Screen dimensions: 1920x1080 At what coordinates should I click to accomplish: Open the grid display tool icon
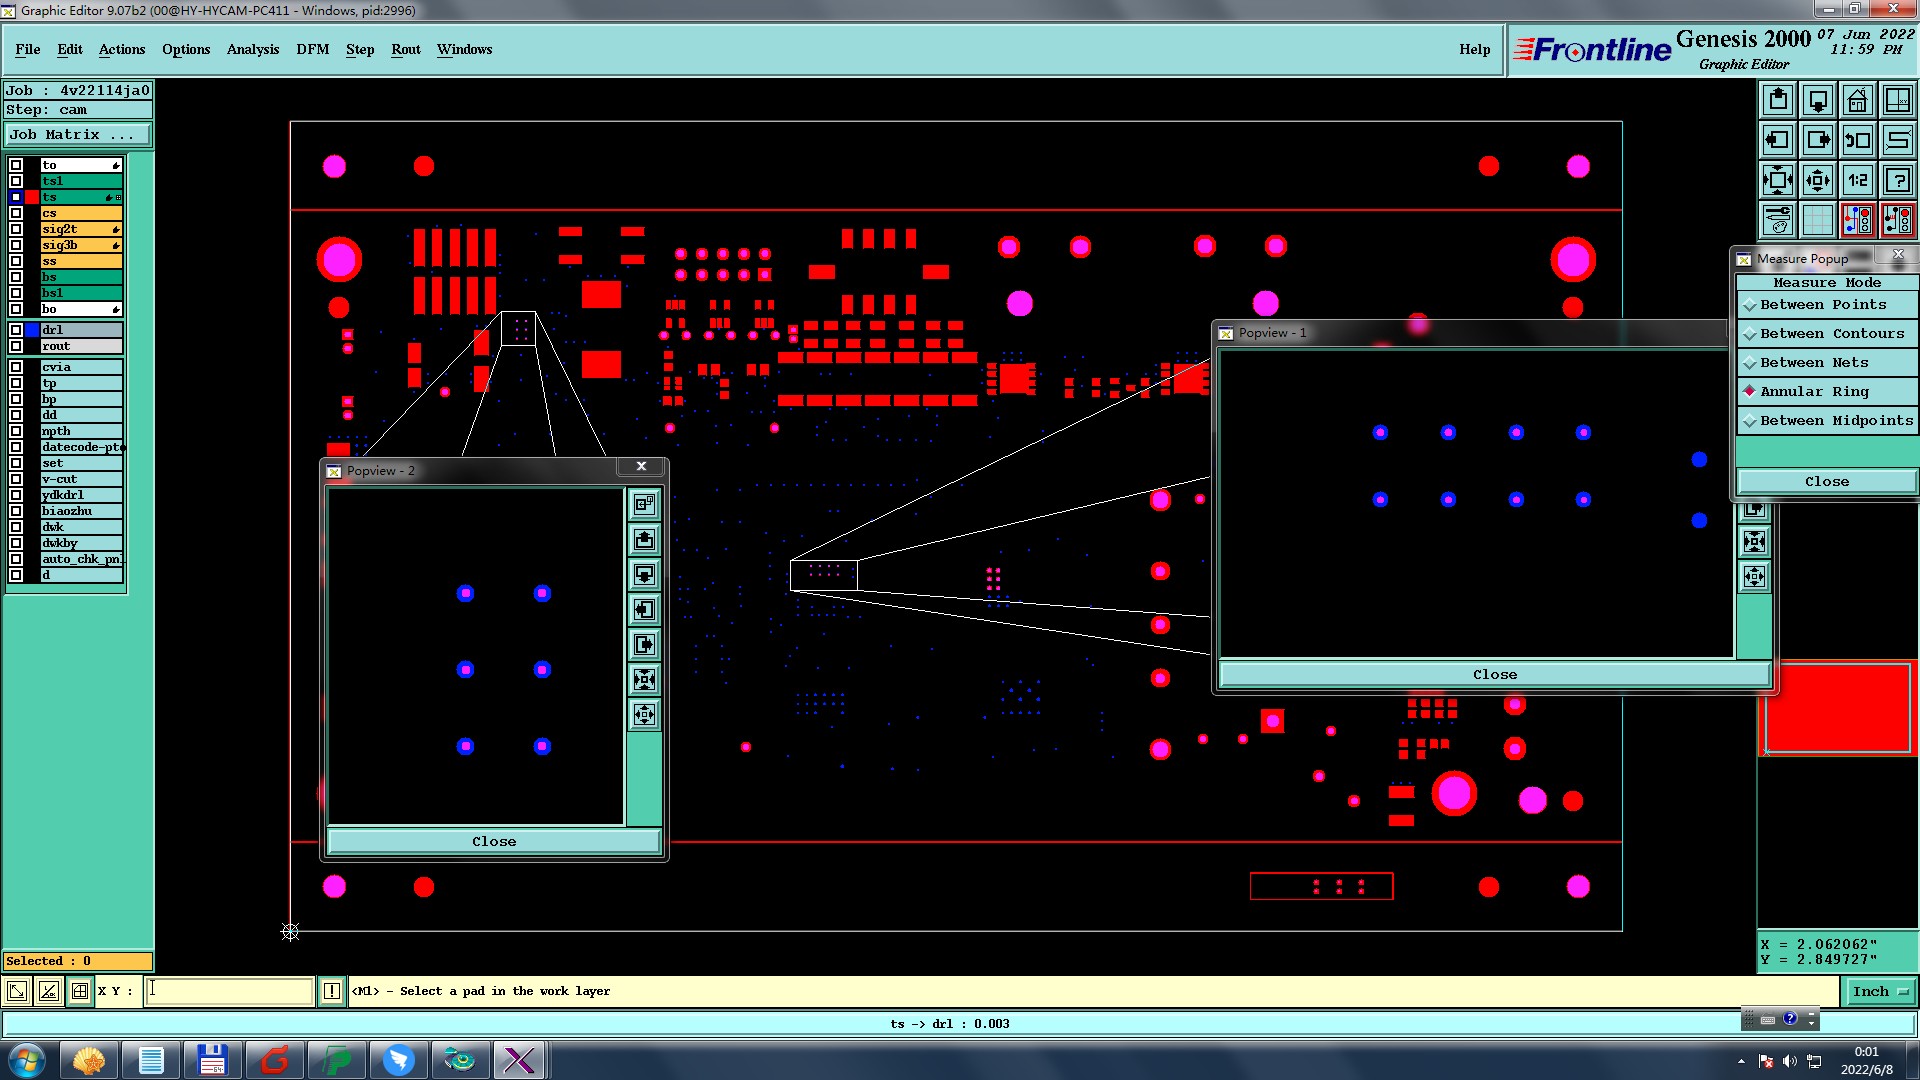click(x=1817, y=220)
